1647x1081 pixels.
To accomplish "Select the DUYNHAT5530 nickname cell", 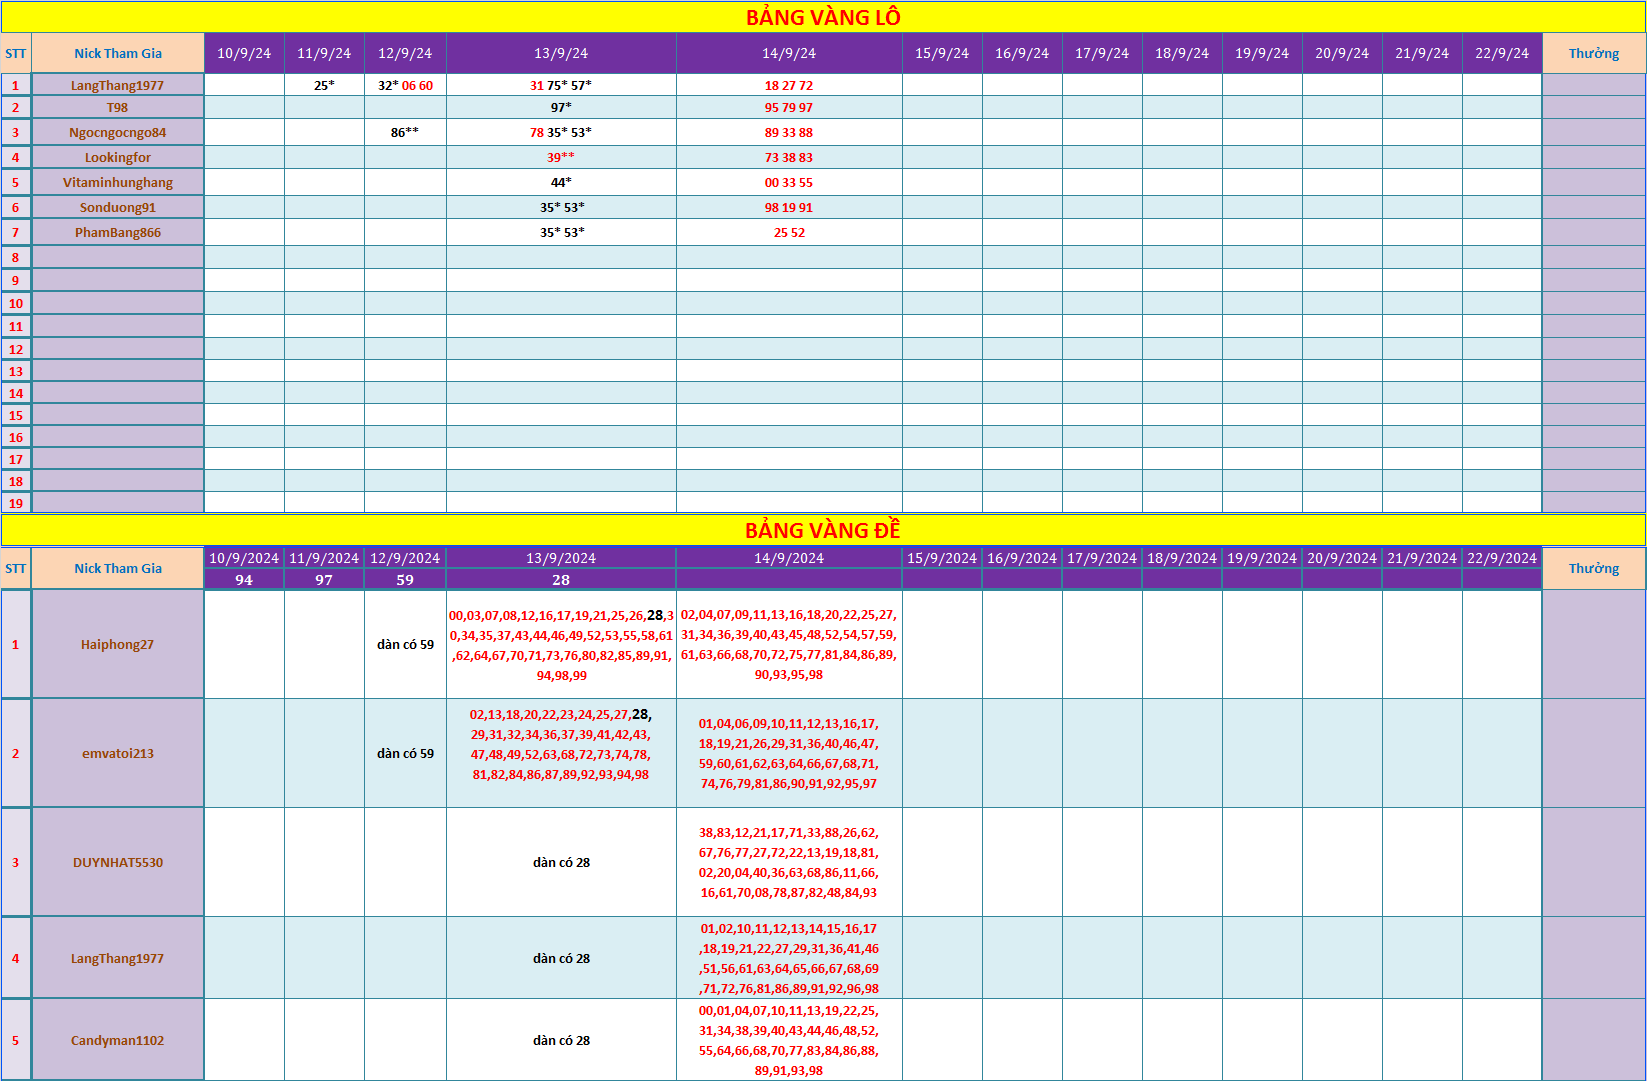I will tap(118, 862).
